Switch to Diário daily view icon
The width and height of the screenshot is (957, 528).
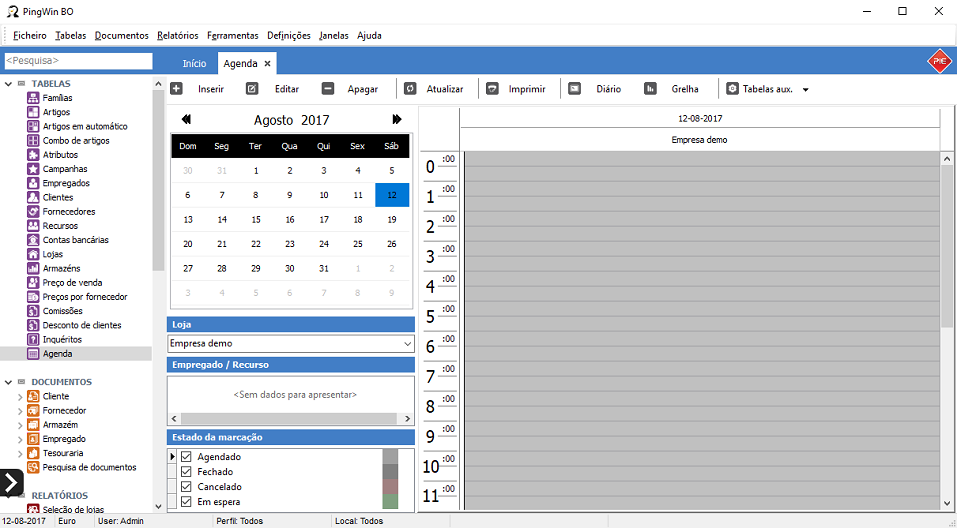575,89
